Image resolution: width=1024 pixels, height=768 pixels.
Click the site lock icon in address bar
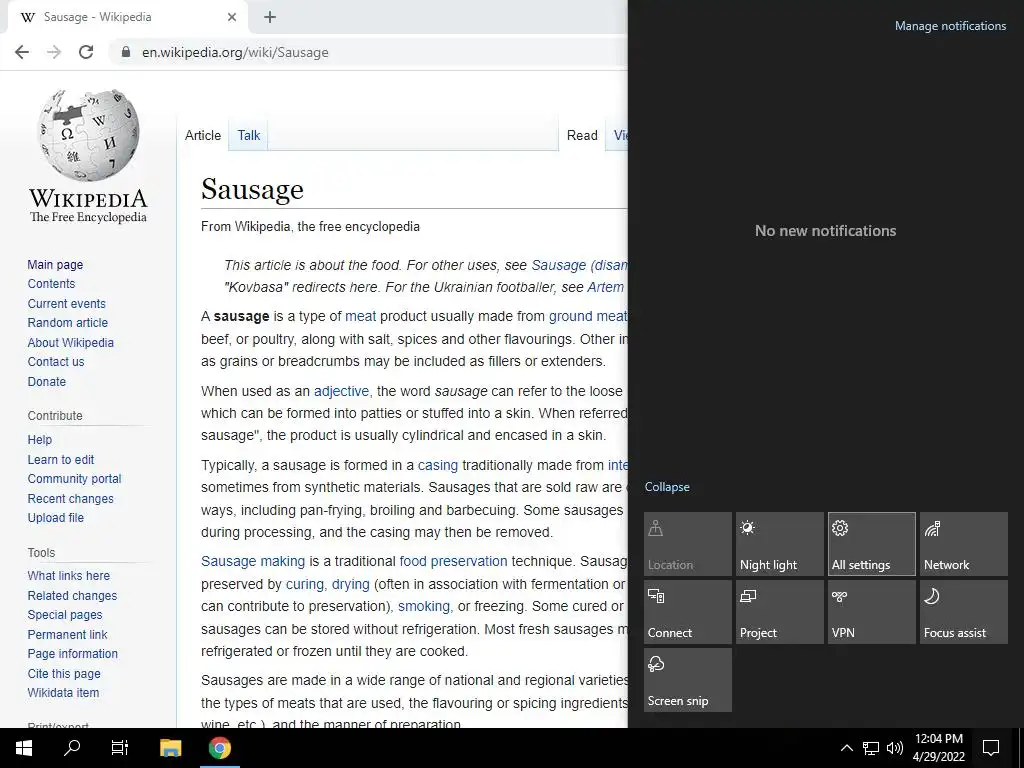[x=126, y=52]
